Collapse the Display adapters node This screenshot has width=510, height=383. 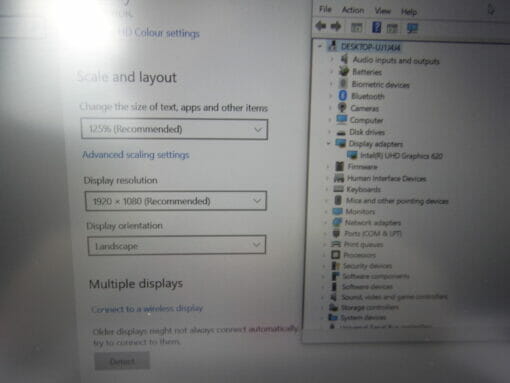click(328, 143)
